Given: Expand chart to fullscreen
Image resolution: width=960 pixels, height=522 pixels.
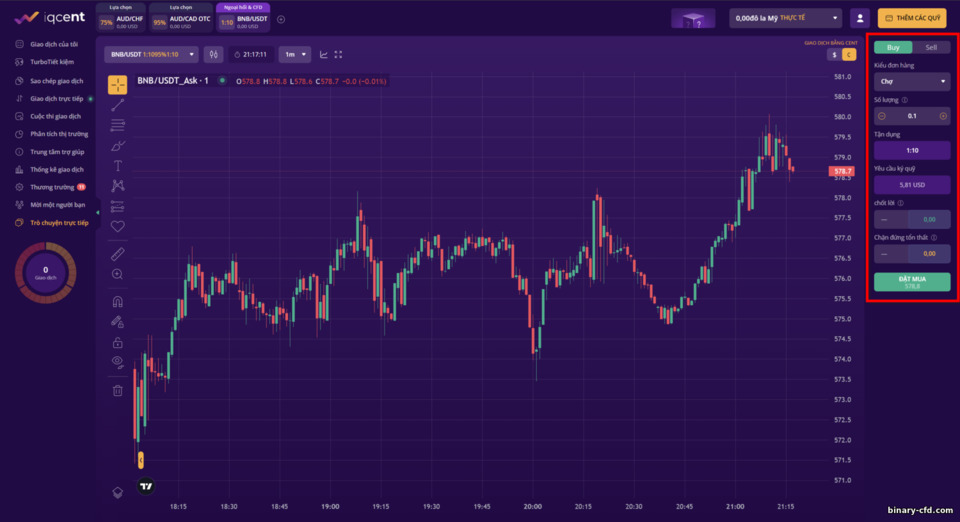Looking at the screenshot, I should coord(338,54).
